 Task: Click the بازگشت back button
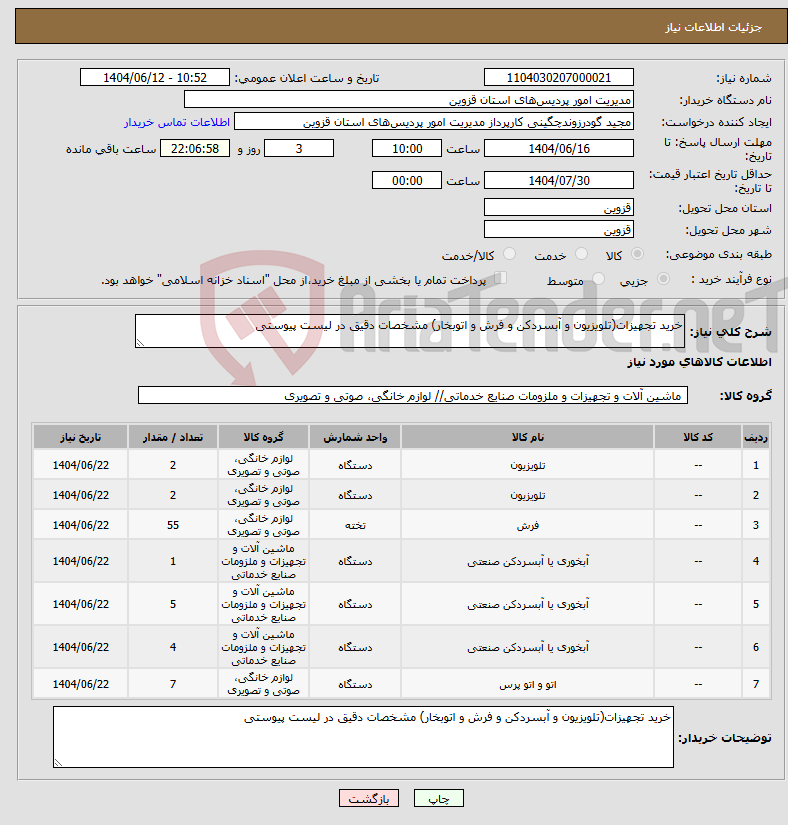click(369, 798)
